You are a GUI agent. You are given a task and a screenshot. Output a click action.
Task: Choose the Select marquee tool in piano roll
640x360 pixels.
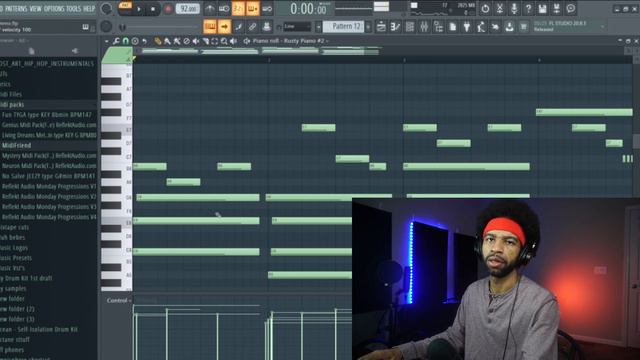pos(215,41)
